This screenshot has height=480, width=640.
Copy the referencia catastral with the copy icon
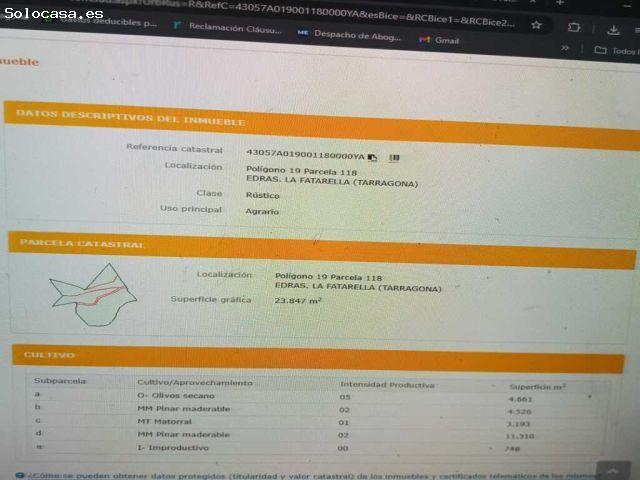[372, 158]
